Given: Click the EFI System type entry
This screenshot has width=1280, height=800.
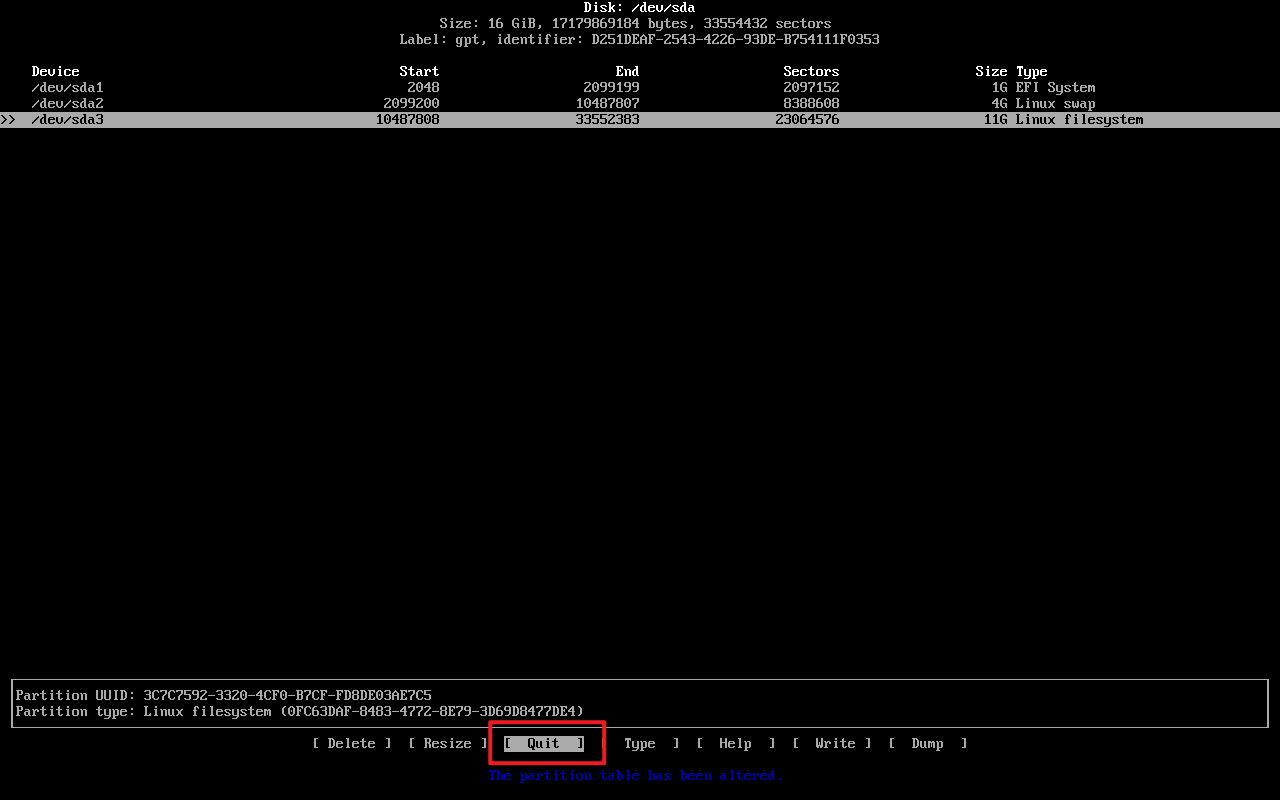Looking at the screenshot, I should (1055, 87).
